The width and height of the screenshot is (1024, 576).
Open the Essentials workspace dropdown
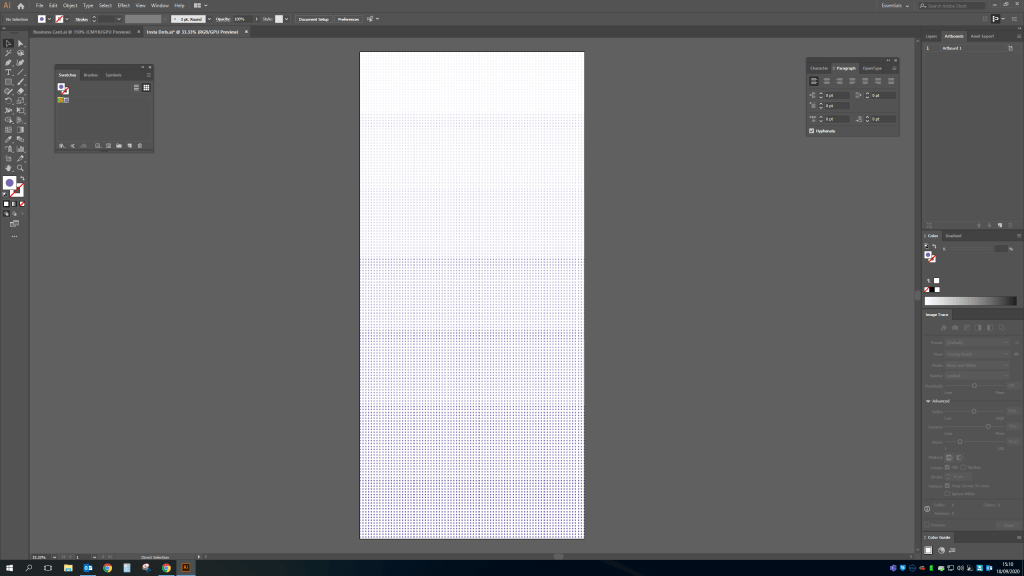click(x=893, y=6)
